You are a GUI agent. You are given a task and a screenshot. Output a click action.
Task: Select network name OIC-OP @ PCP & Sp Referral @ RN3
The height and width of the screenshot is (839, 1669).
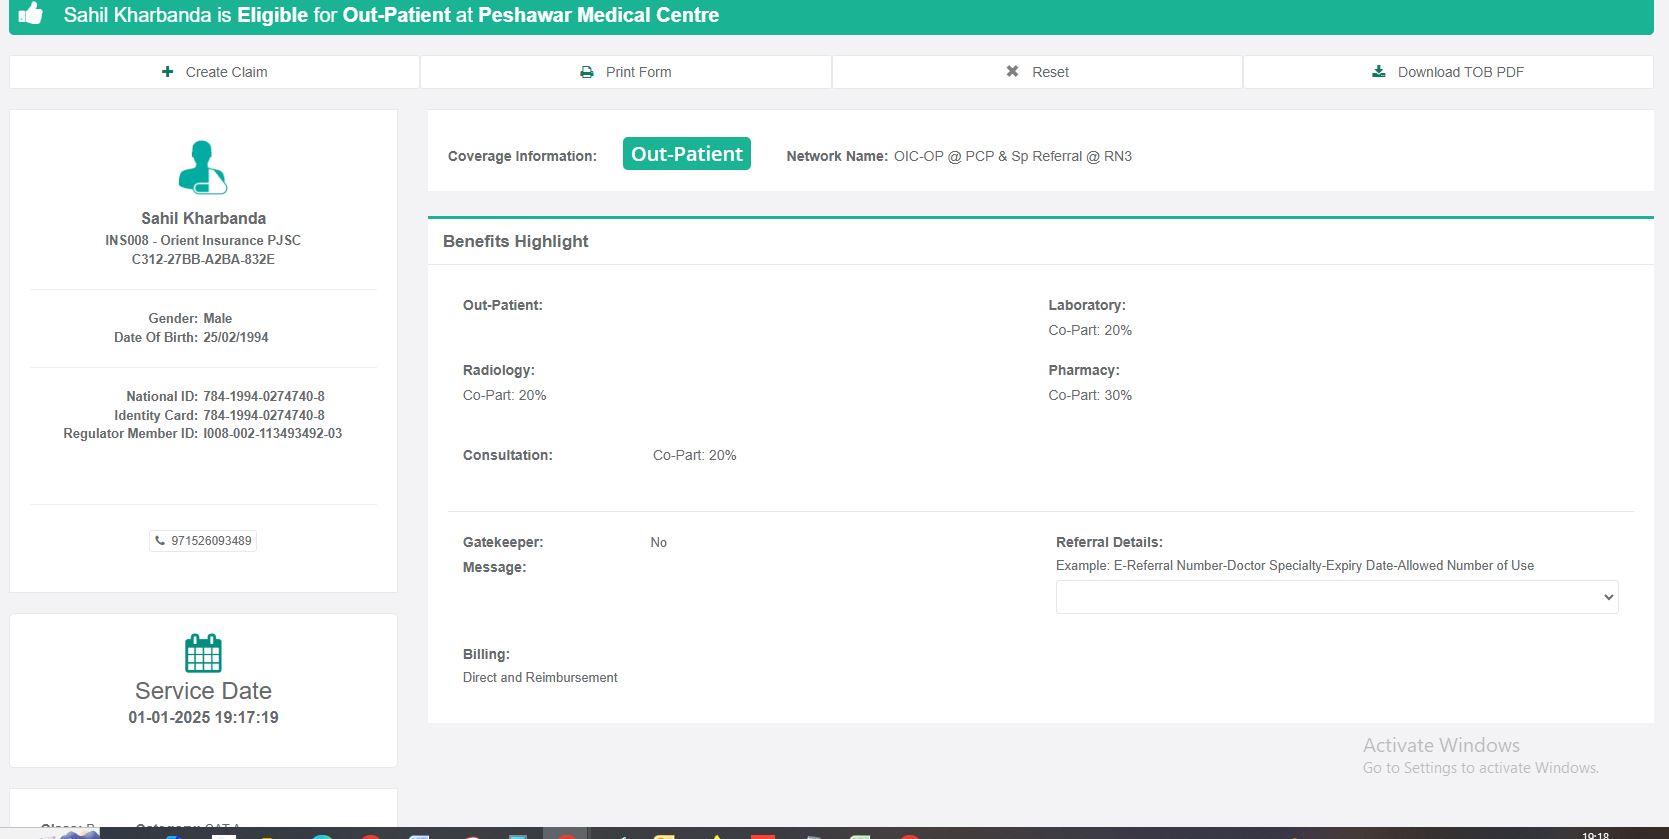[1013, 156]
